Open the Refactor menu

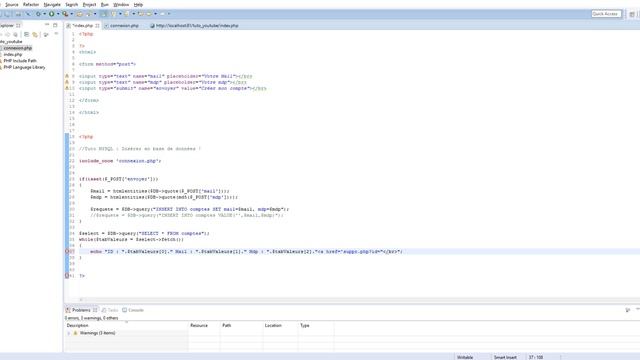coord(31,4)
